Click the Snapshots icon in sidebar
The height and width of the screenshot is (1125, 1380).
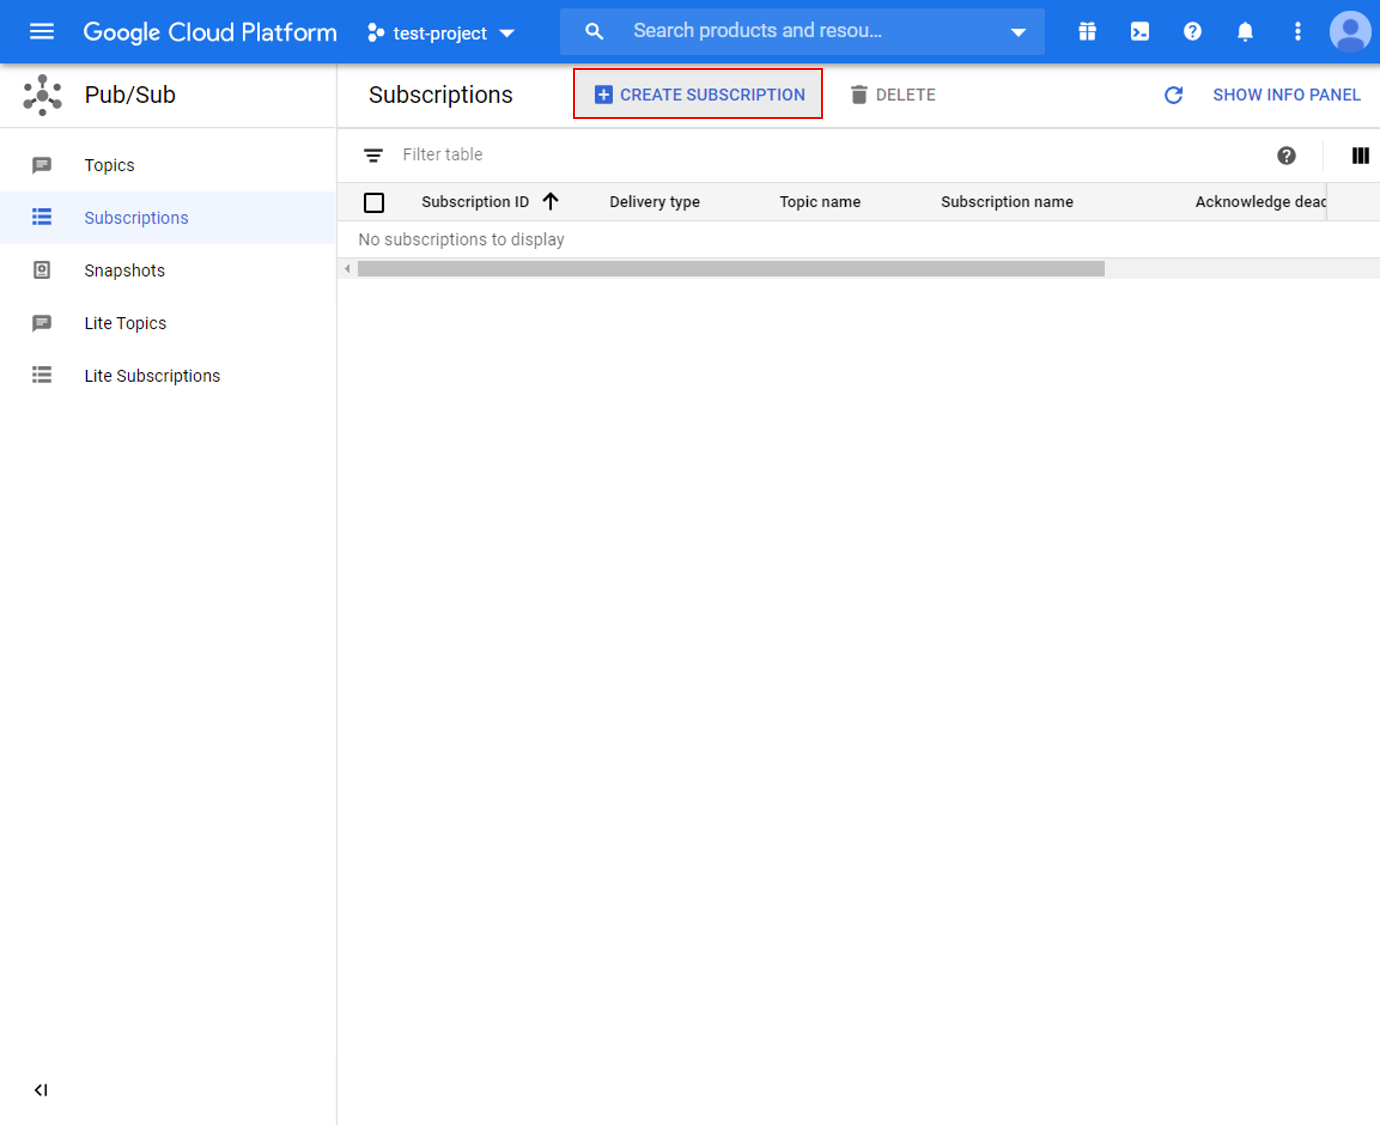(42, 270)
